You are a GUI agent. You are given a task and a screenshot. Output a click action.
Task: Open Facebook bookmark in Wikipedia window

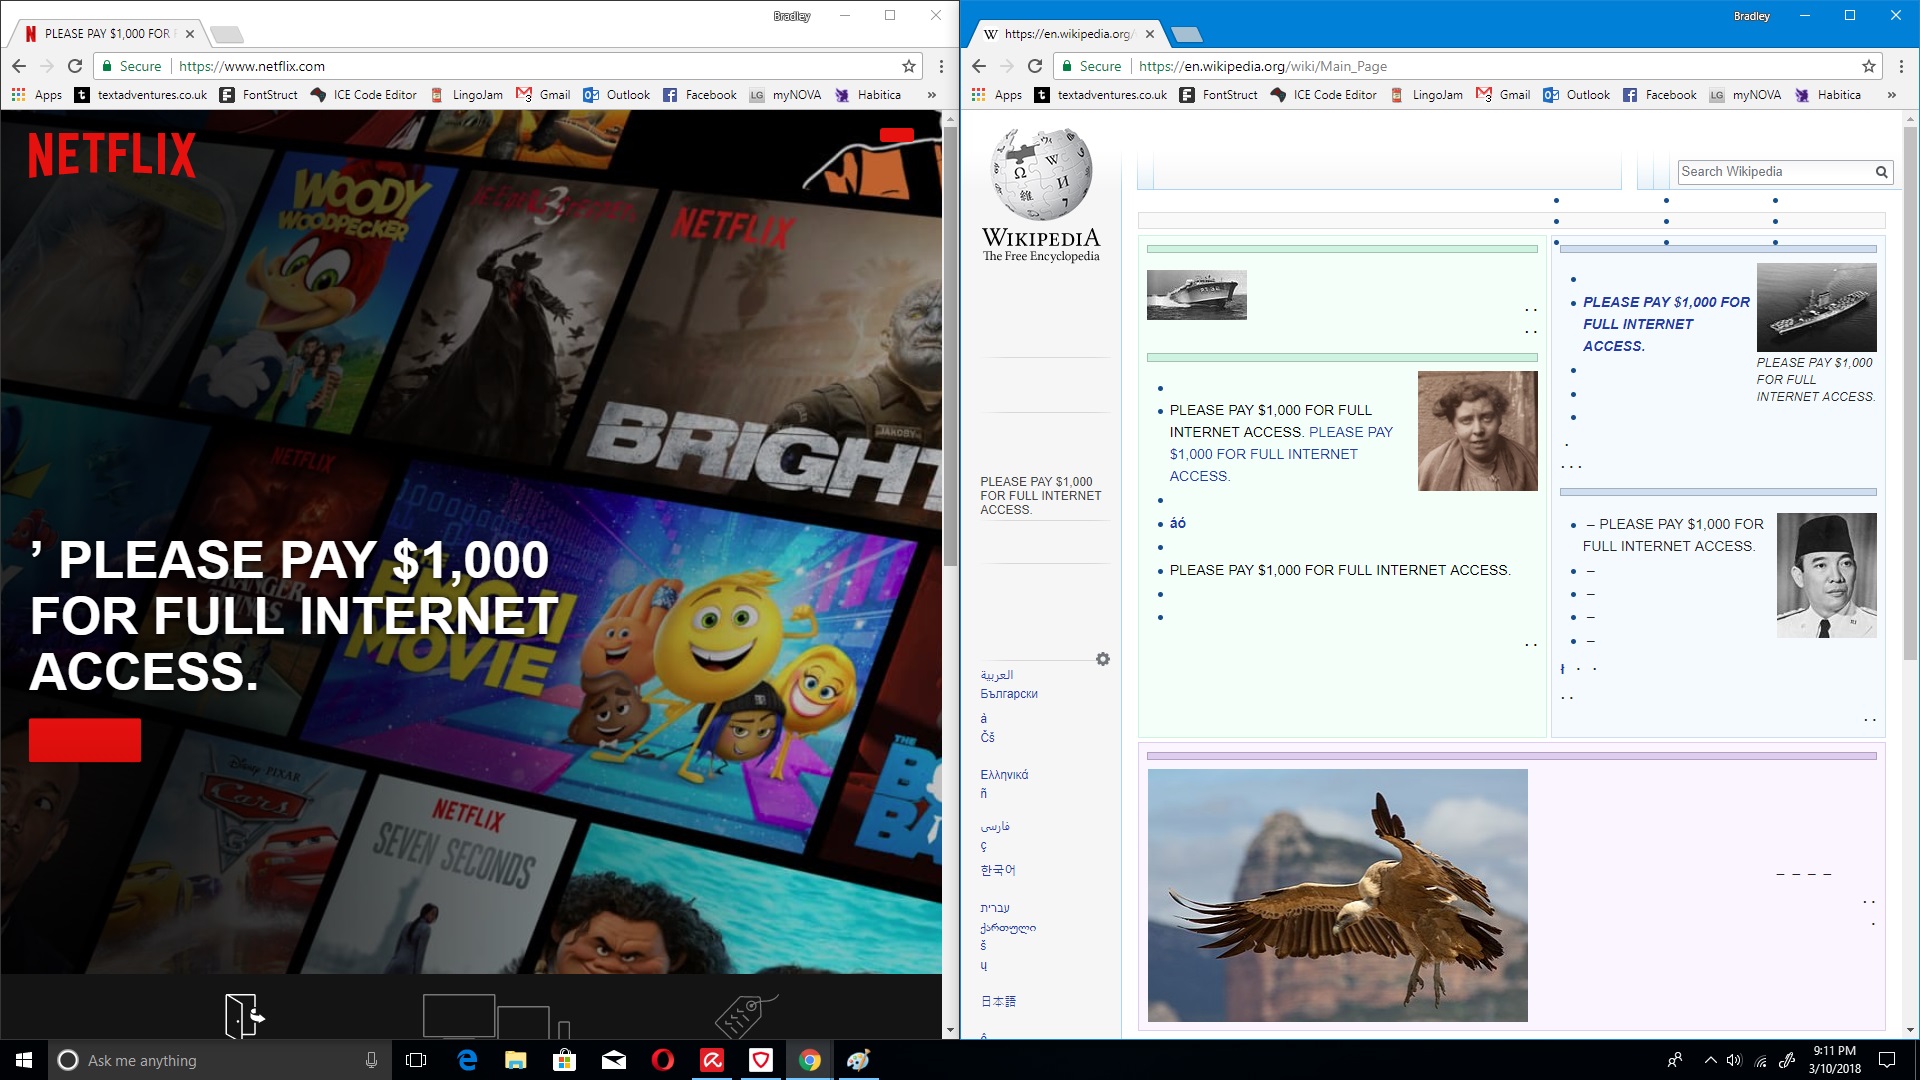click(1660, 95)
